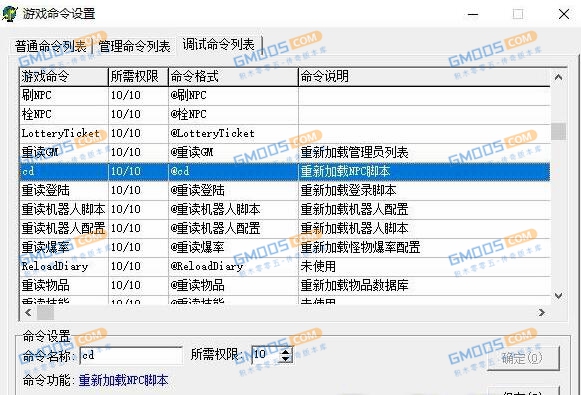Click the 重新加载管理员列表 description cell
This screenshot has height=395, width=581.
(424, 152)
